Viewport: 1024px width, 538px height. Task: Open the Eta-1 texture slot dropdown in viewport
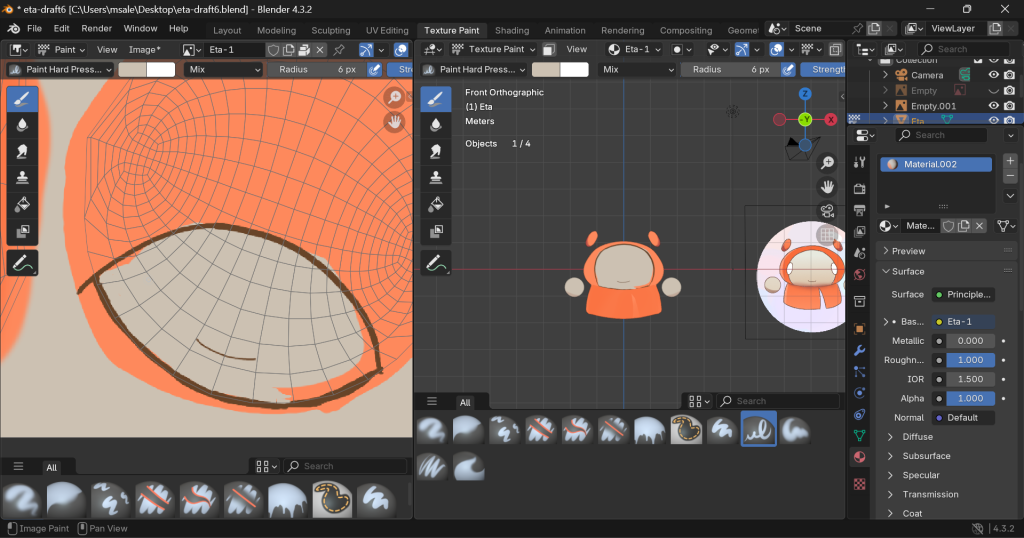point(633,49)
